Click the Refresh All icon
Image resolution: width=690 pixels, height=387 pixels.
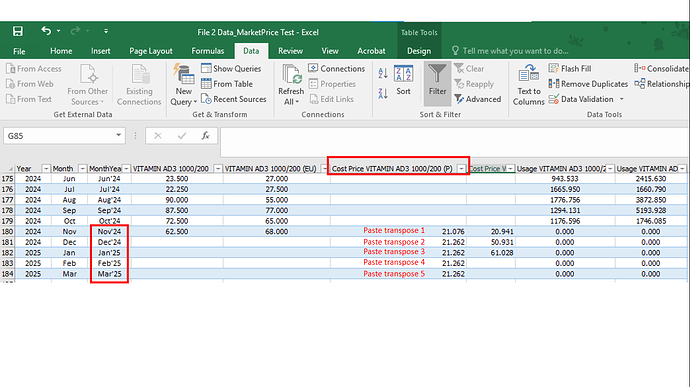[291, 85]
